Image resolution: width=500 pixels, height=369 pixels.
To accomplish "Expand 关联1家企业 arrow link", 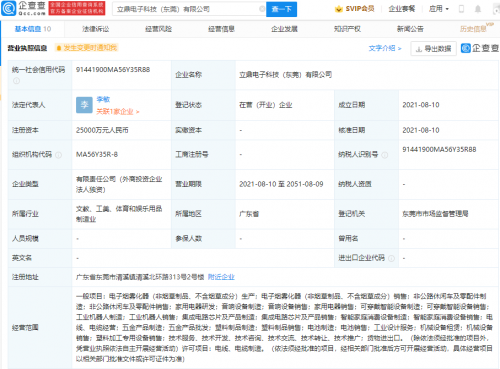I will 118,112.
